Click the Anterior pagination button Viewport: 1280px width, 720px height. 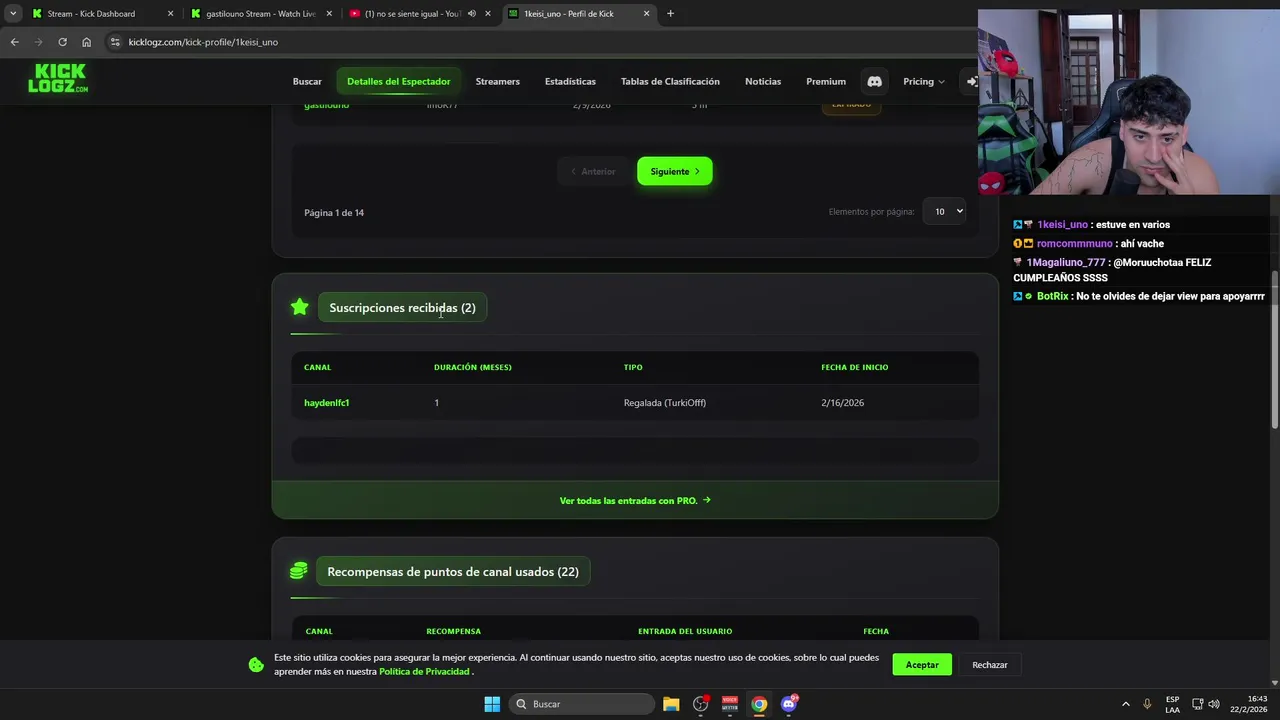pos(593,171)
